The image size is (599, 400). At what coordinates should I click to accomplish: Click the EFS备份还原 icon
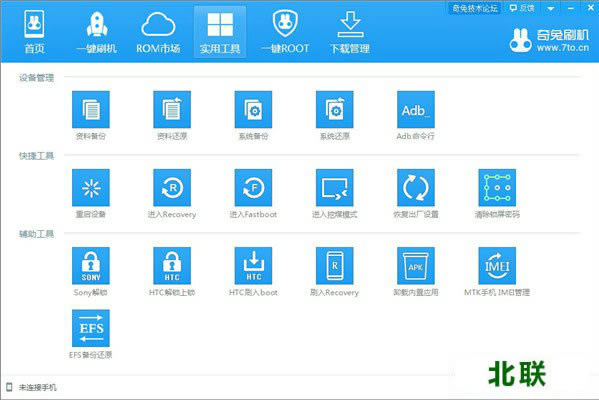91,328
